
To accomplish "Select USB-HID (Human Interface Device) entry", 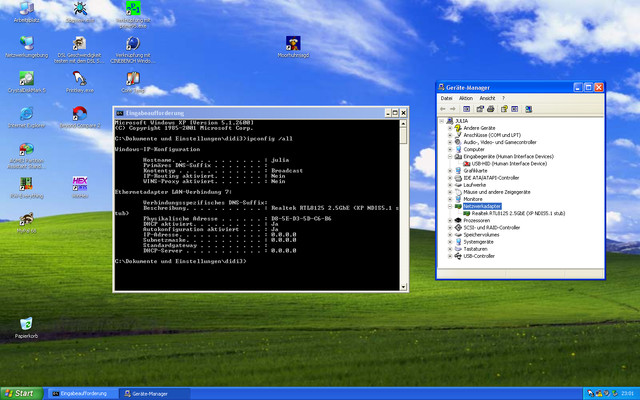I will (x=509, y=164).
